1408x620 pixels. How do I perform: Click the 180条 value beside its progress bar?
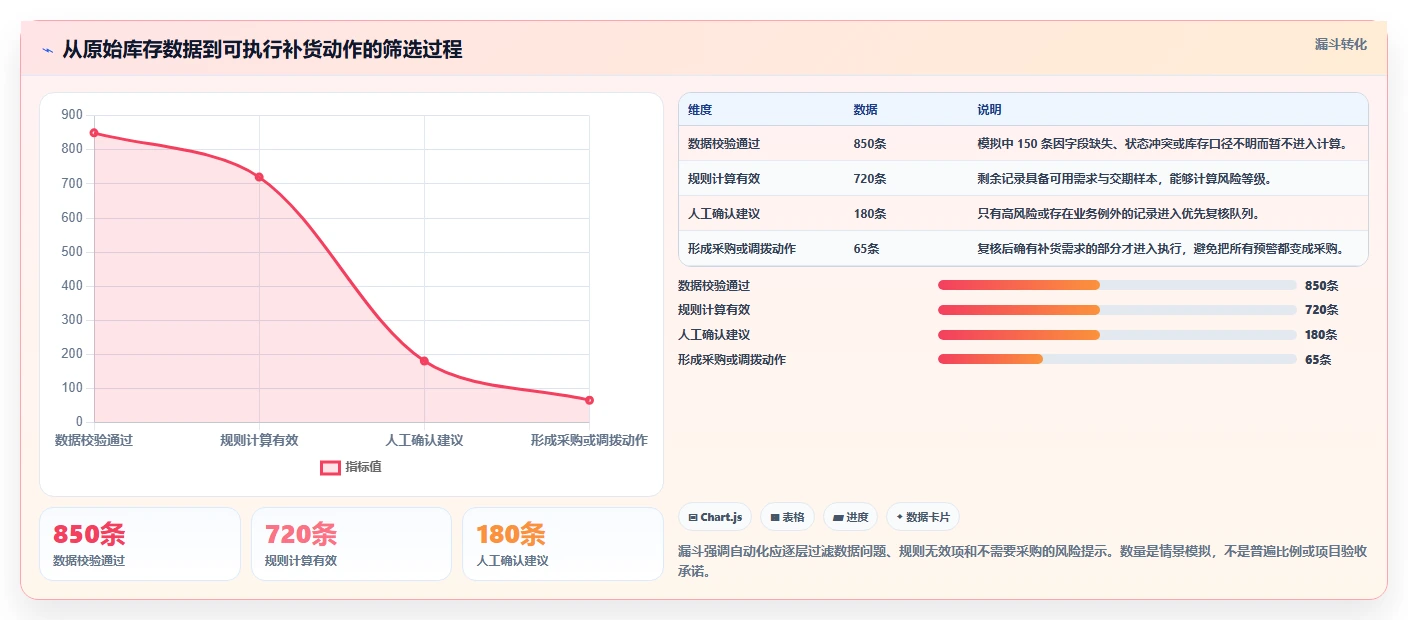point(1321,335)
